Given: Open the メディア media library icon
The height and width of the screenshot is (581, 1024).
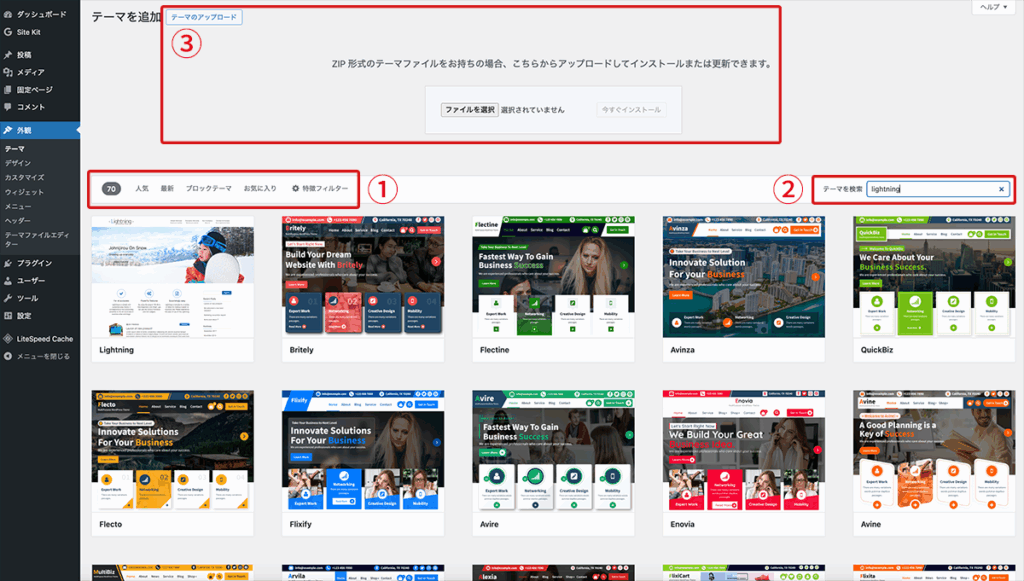Looking at the screenshot, I should [8, 72].
